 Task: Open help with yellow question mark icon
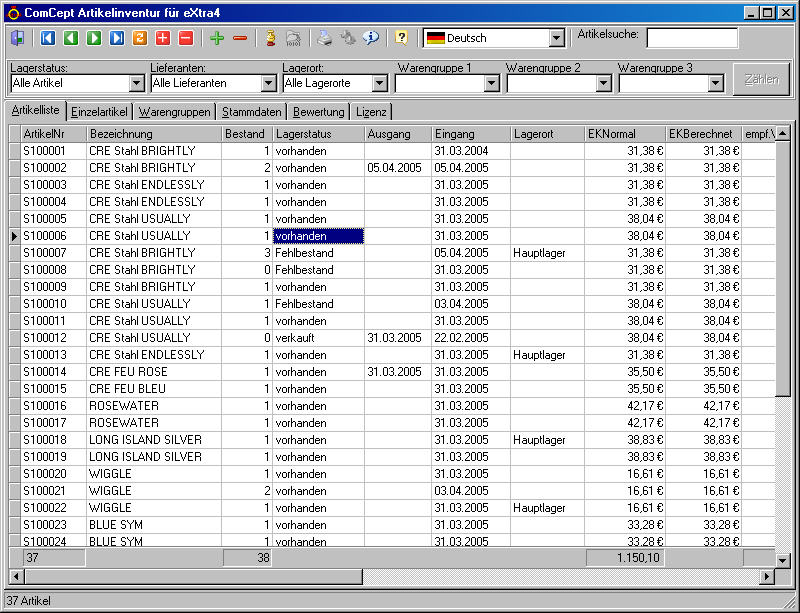tap(401, 38)
